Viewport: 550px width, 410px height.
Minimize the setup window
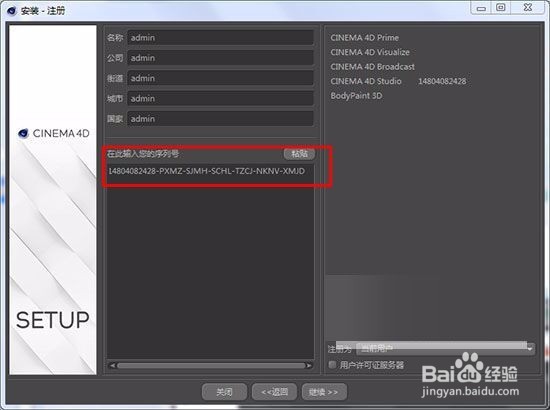pyautogui.click(x=482, y=8)
